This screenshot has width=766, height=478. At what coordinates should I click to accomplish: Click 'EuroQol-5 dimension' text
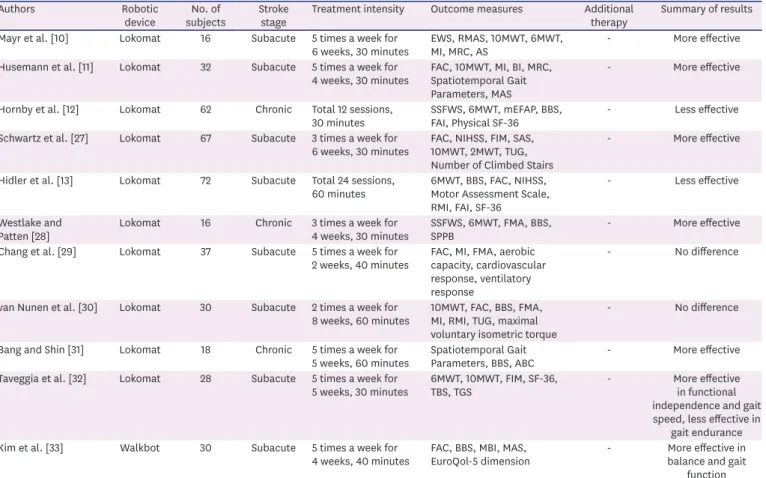pos(480,462)
